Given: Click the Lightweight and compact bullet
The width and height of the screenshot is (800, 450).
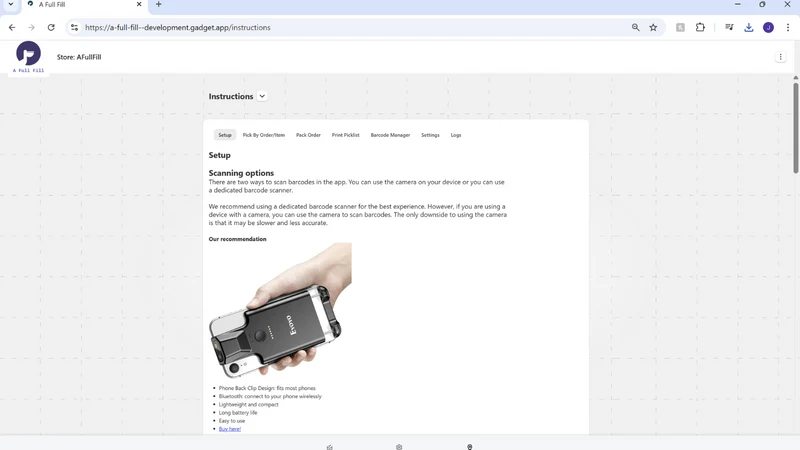Looking at the screenshot, I should click(248, 405).
